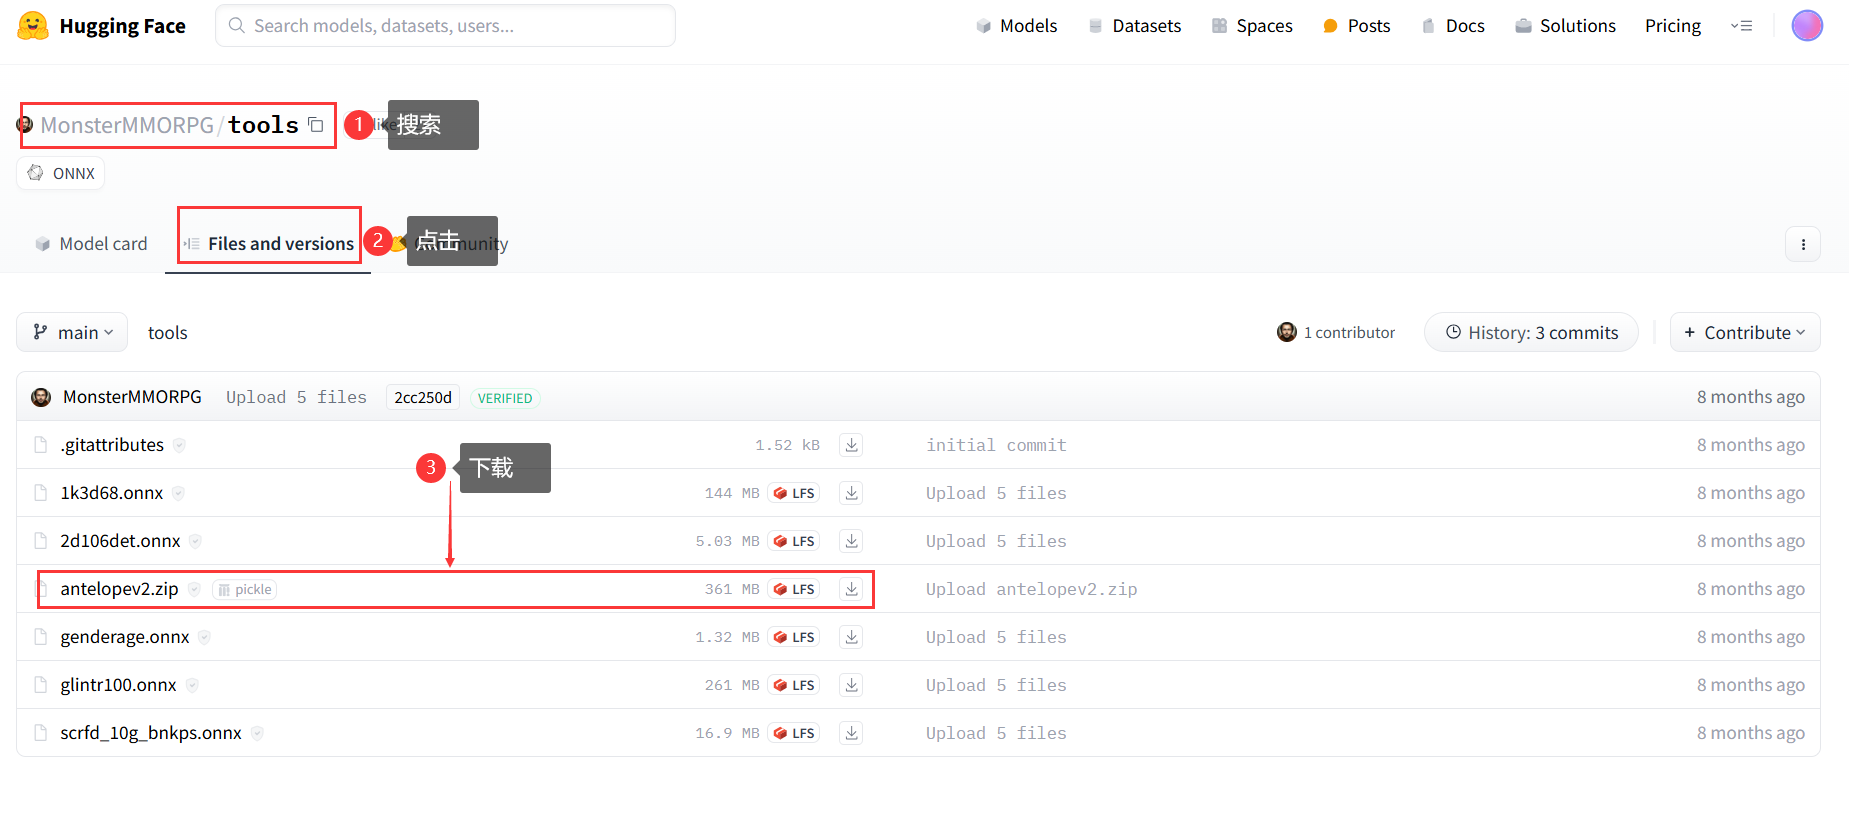The width and height of the screenshot is (1849, 824).
Task: Open the genderage.onnx file
Action: pyautogui.click(x=125, y=637)
